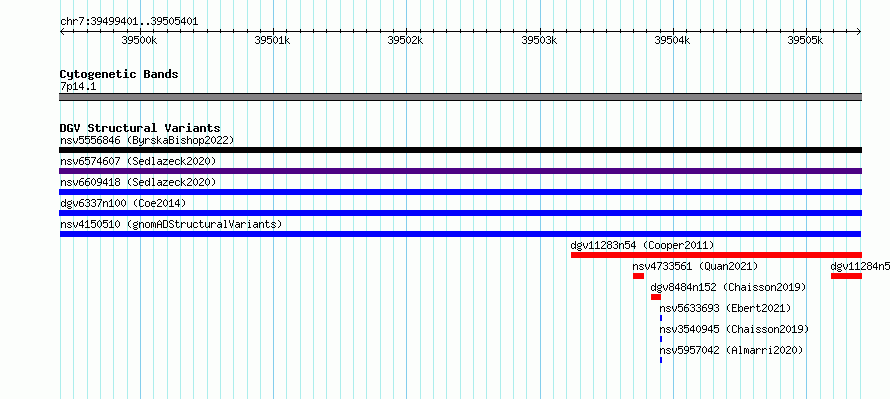Click the chr7:39499401..39505401 region label
The height and width of the screenshot is (399, 890).
pyautogui.click(x=129, y=22)
